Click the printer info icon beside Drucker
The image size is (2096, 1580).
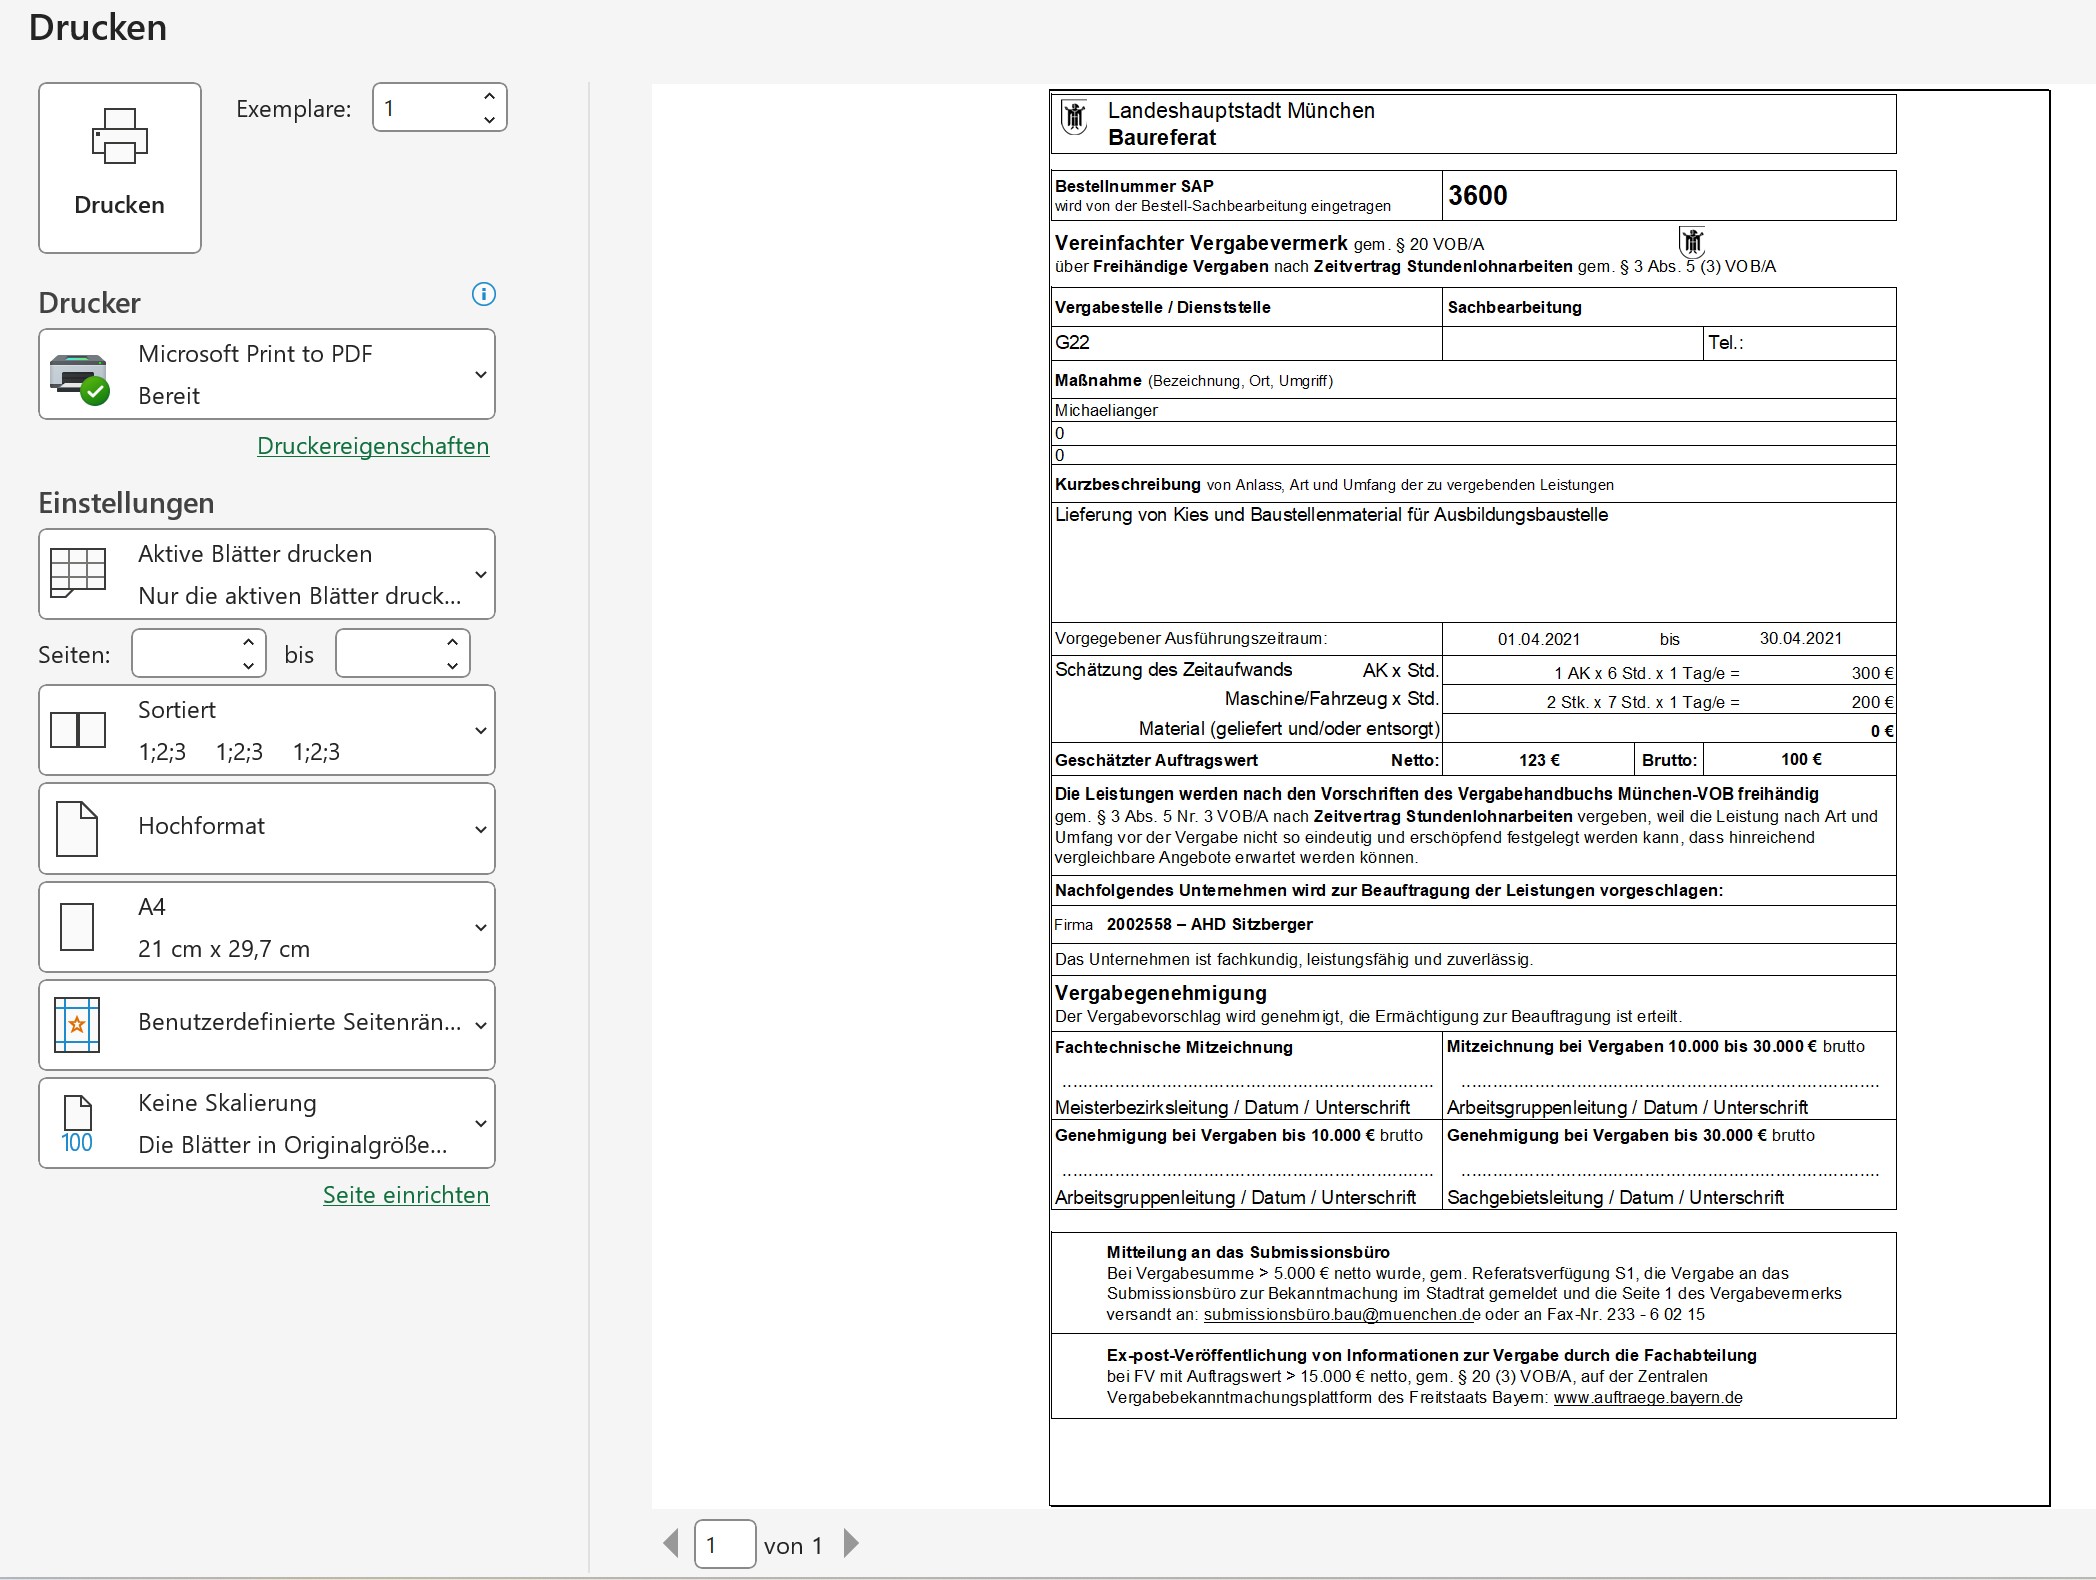tap(483, 294)
